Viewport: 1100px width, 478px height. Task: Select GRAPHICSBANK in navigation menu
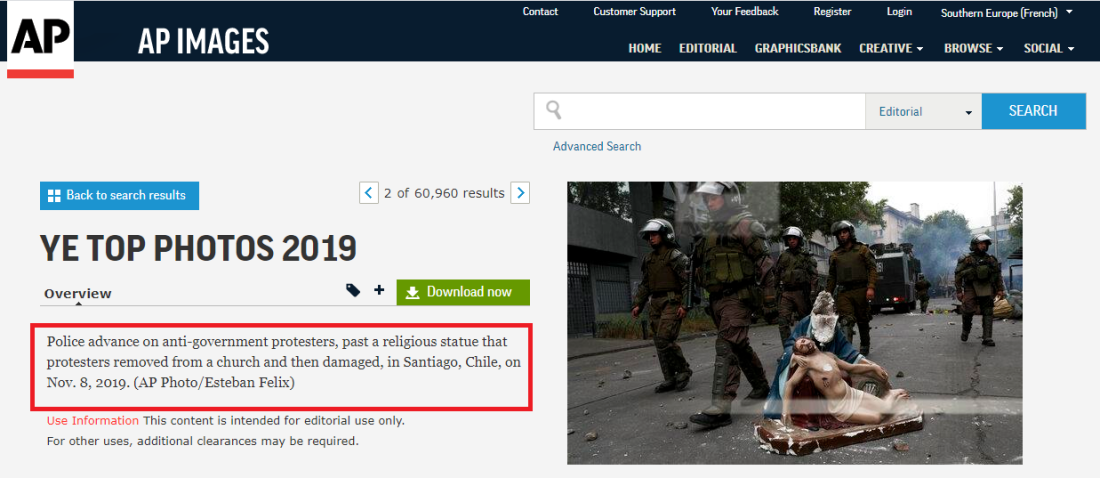pos(798,48)
